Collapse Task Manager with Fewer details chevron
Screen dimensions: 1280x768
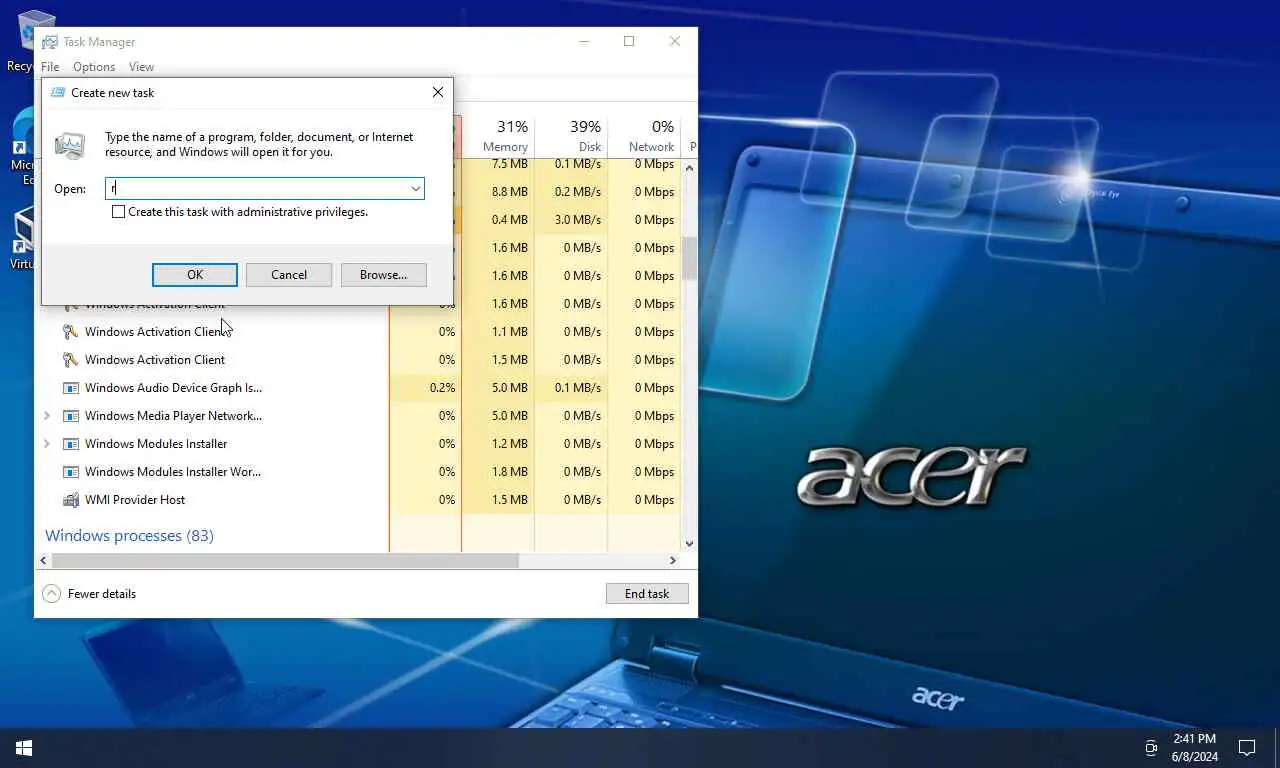tap(52, 594)
